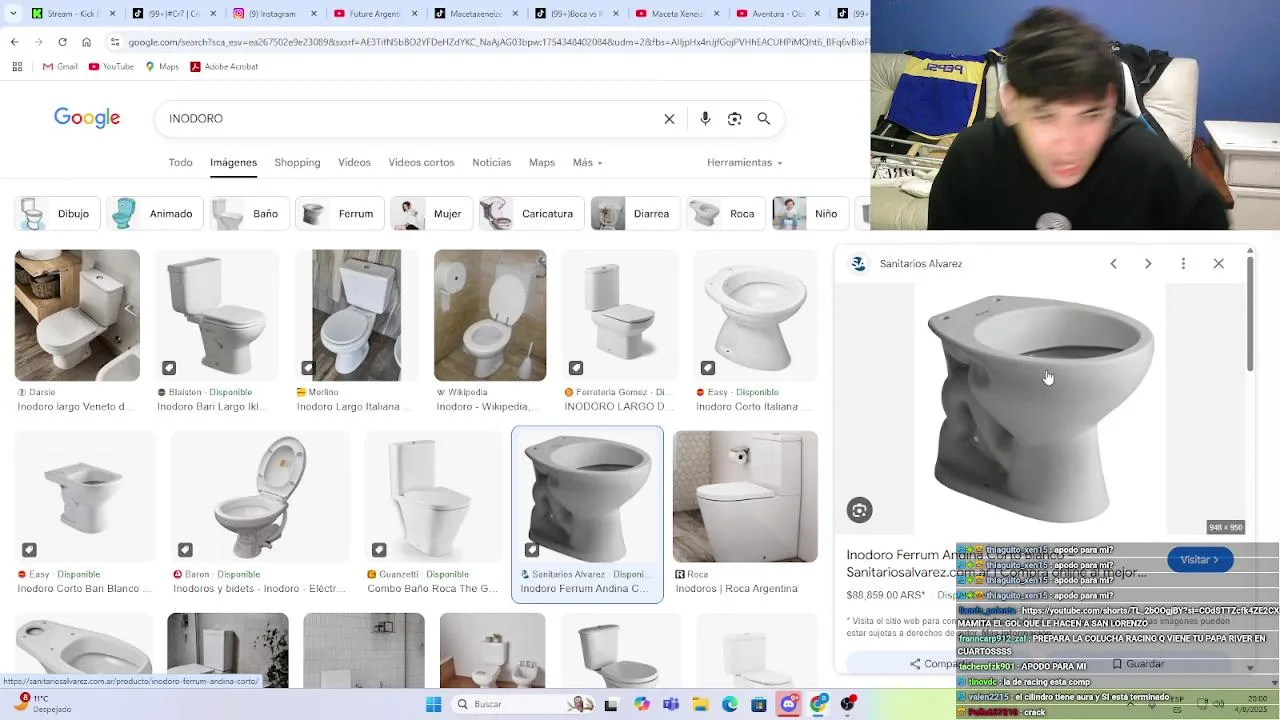Screen dimensions: 1280x720
Task: Open Blaisten Inodoro Bari Largo image
Action: (x=216, y=315)
